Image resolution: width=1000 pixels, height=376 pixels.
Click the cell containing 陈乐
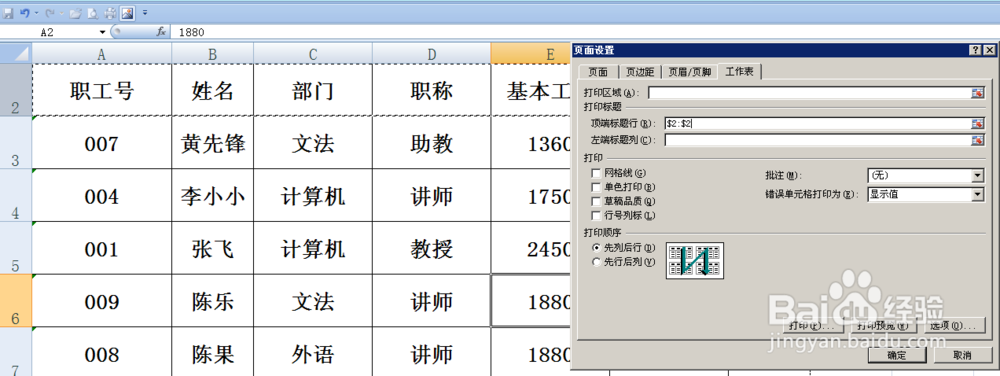coord(212,301)
